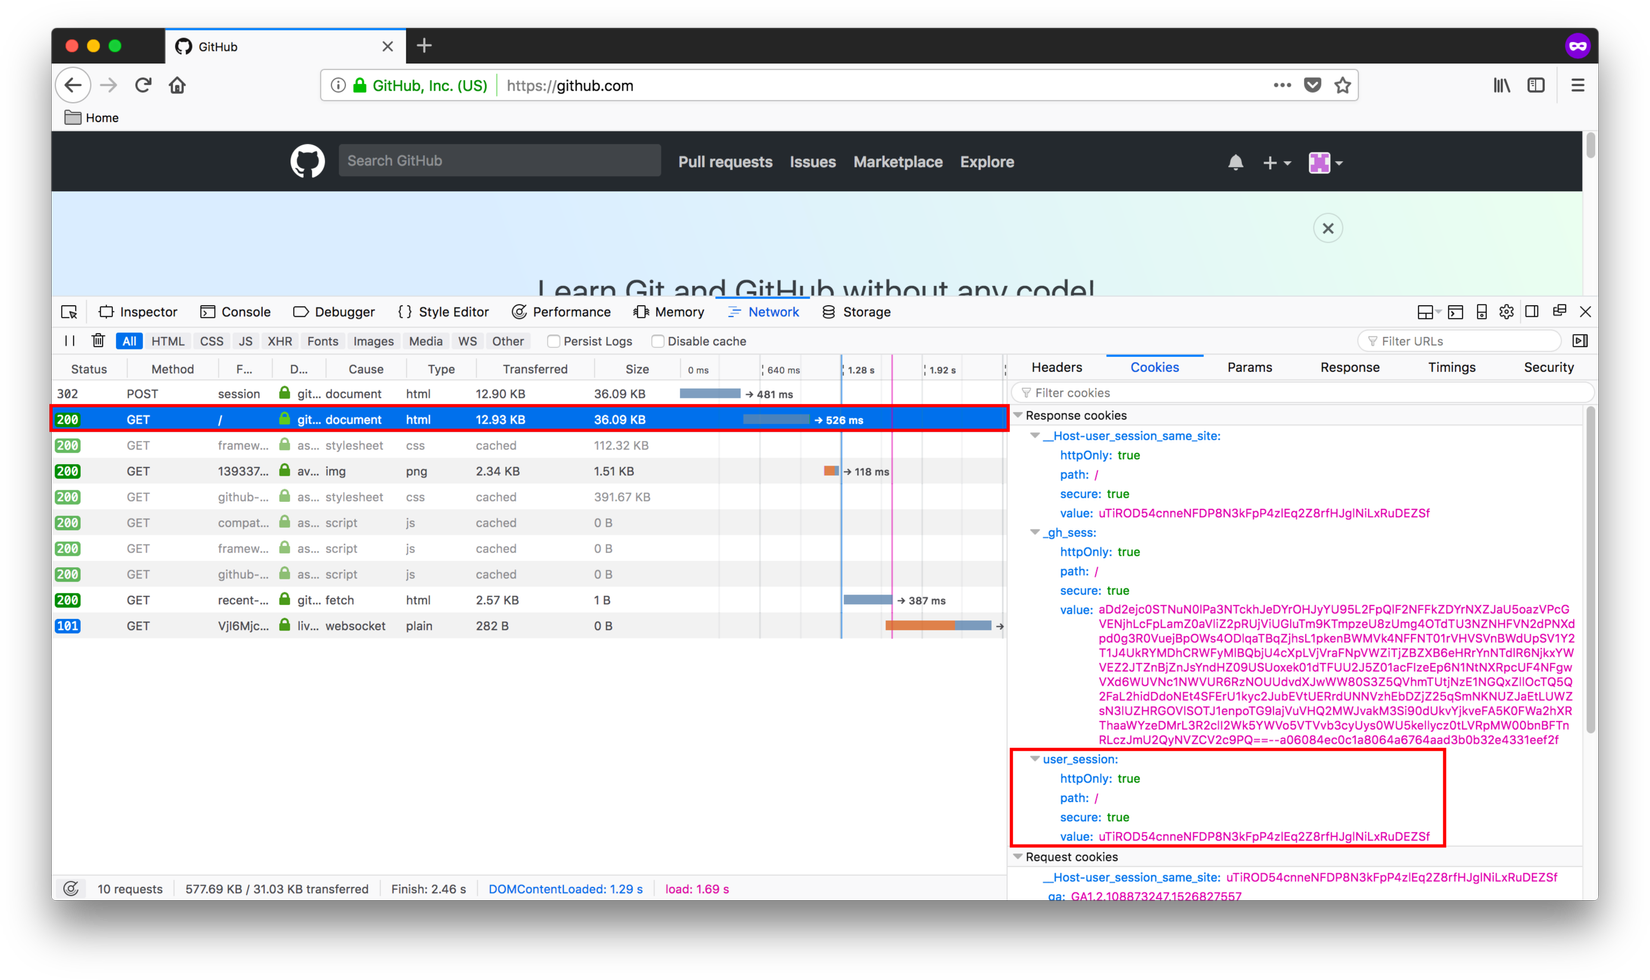Collapse the Response cookies section

pos(1018,415)
